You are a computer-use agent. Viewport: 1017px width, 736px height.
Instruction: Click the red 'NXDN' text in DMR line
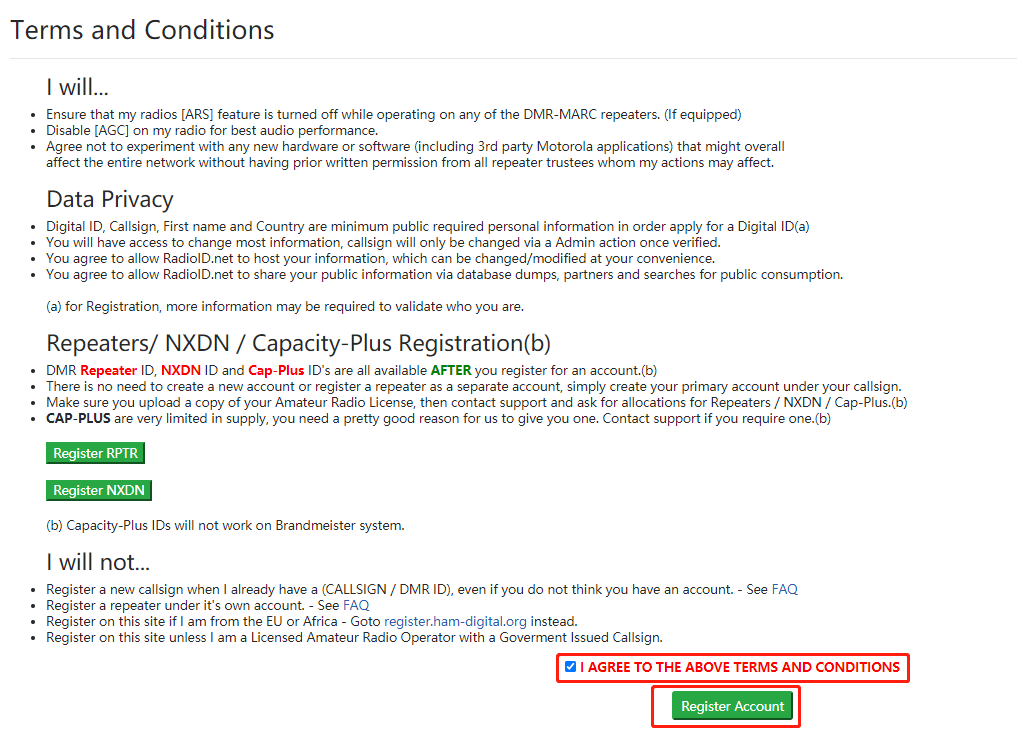pos(181,371)
